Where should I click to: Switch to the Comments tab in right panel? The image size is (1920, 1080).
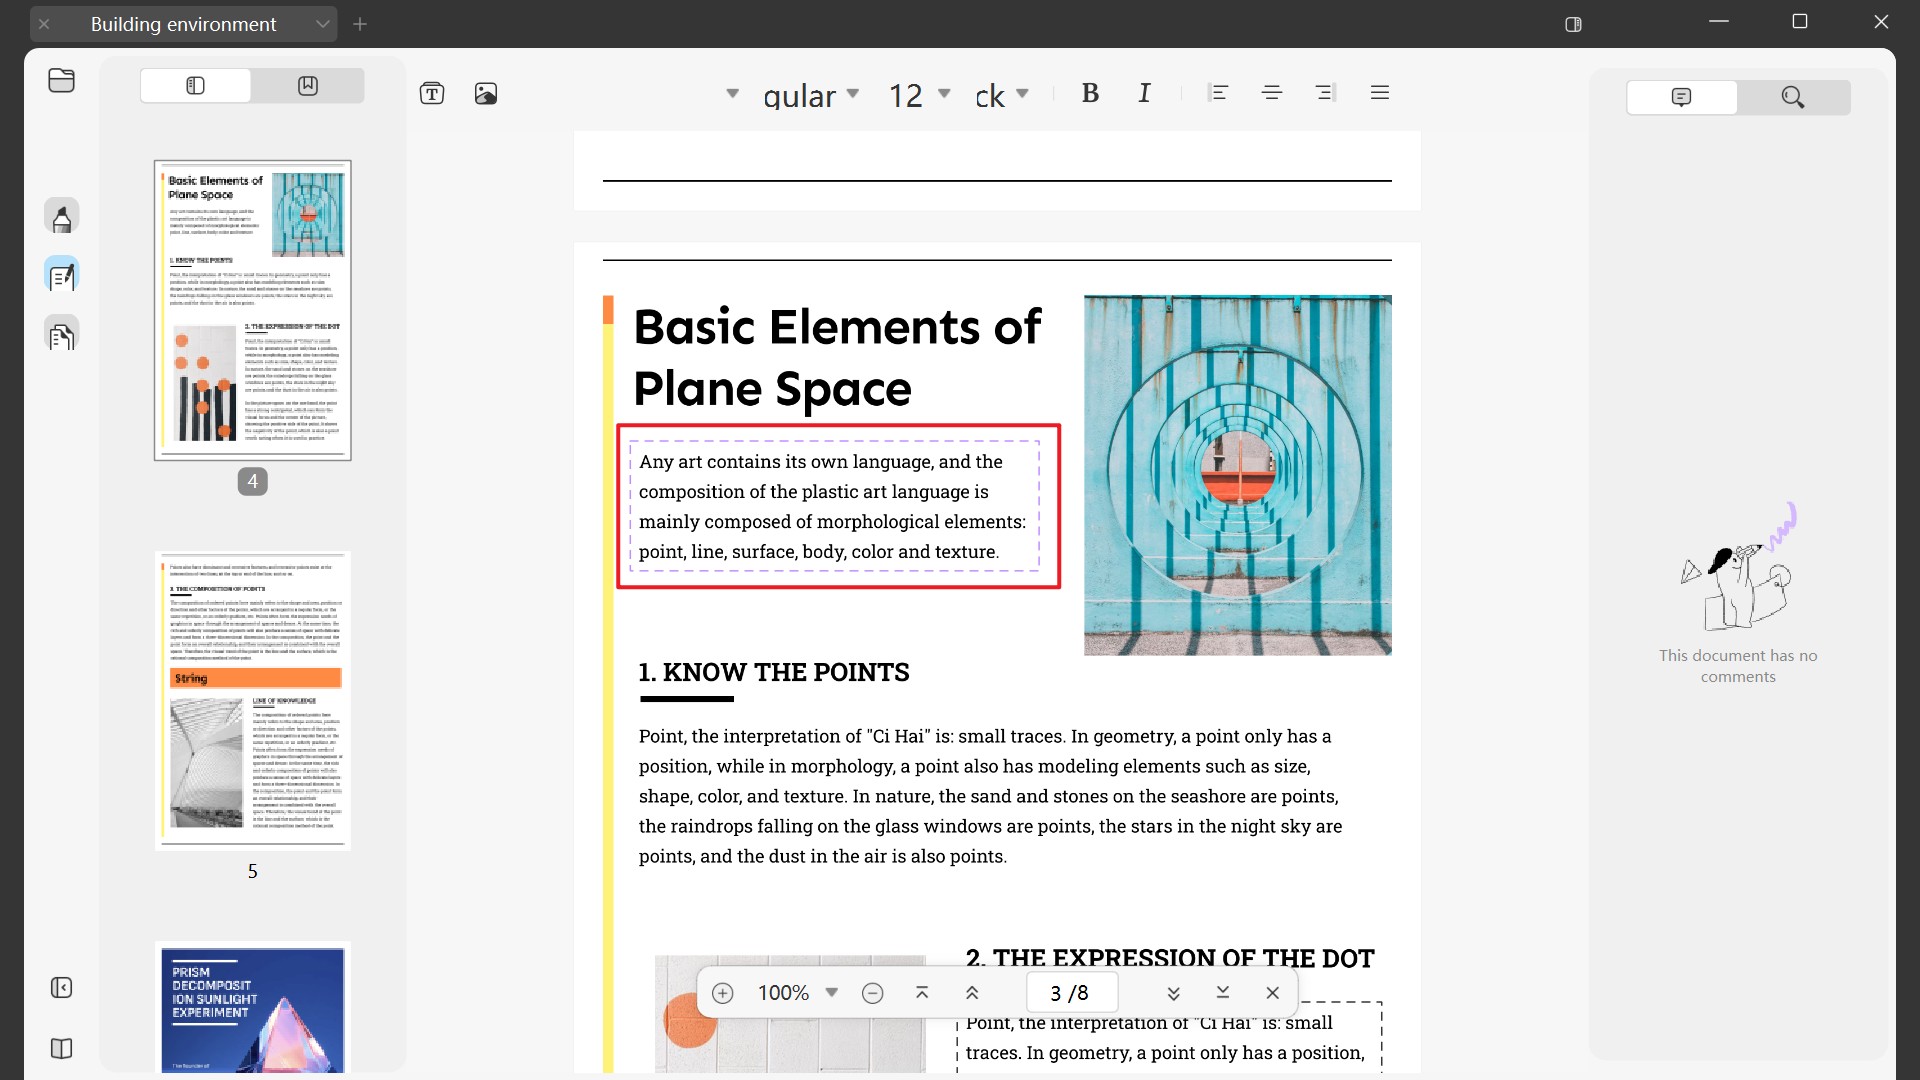(1681, 97)
